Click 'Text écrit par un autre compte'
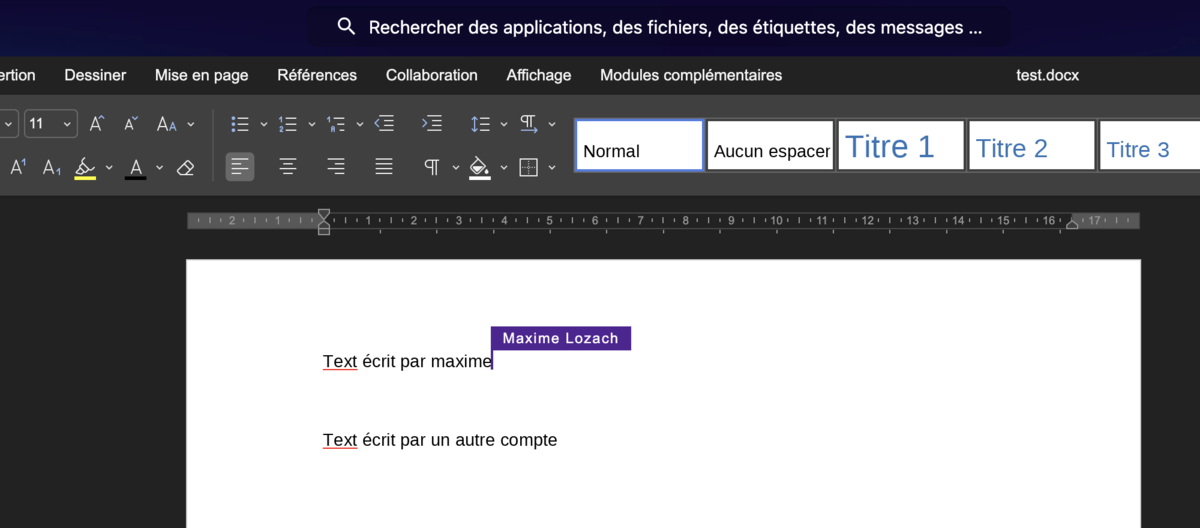The height and width of the screenshot is (528, 1200). (440, 440)
